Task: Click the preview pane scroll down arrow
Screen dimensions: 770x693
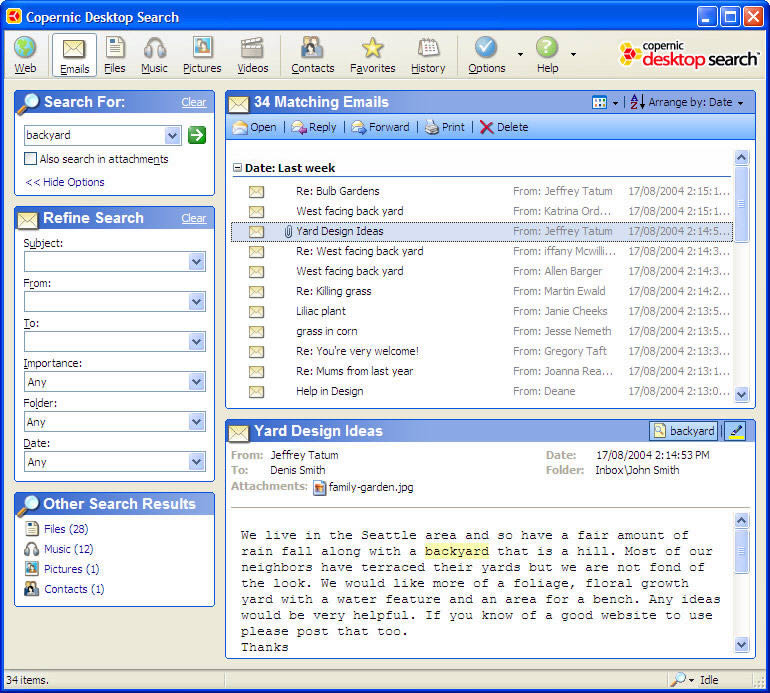Action: click(742, 644)
